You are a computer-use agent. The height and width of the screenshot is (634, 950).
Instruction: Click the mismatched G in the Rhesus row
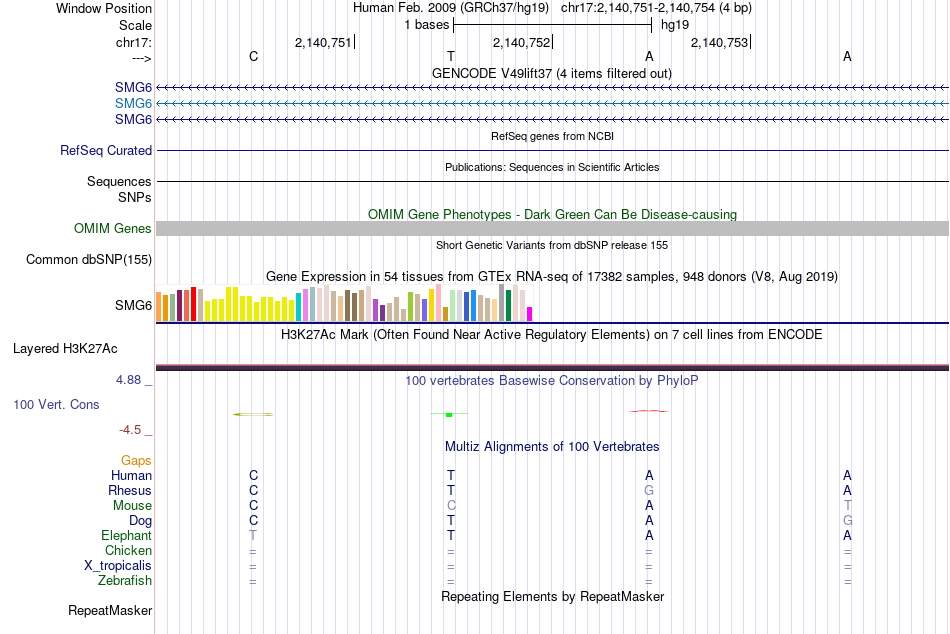pos(649,490)
